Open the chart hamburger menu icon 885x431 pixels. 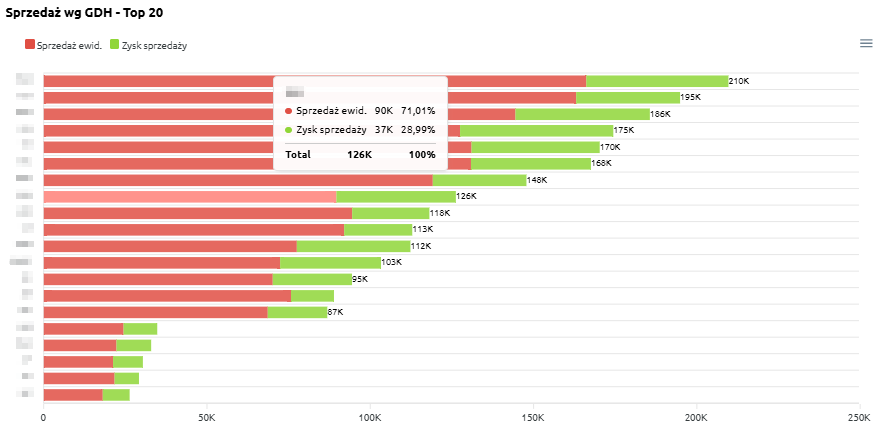pyautogui.click(x=866, y=42)
